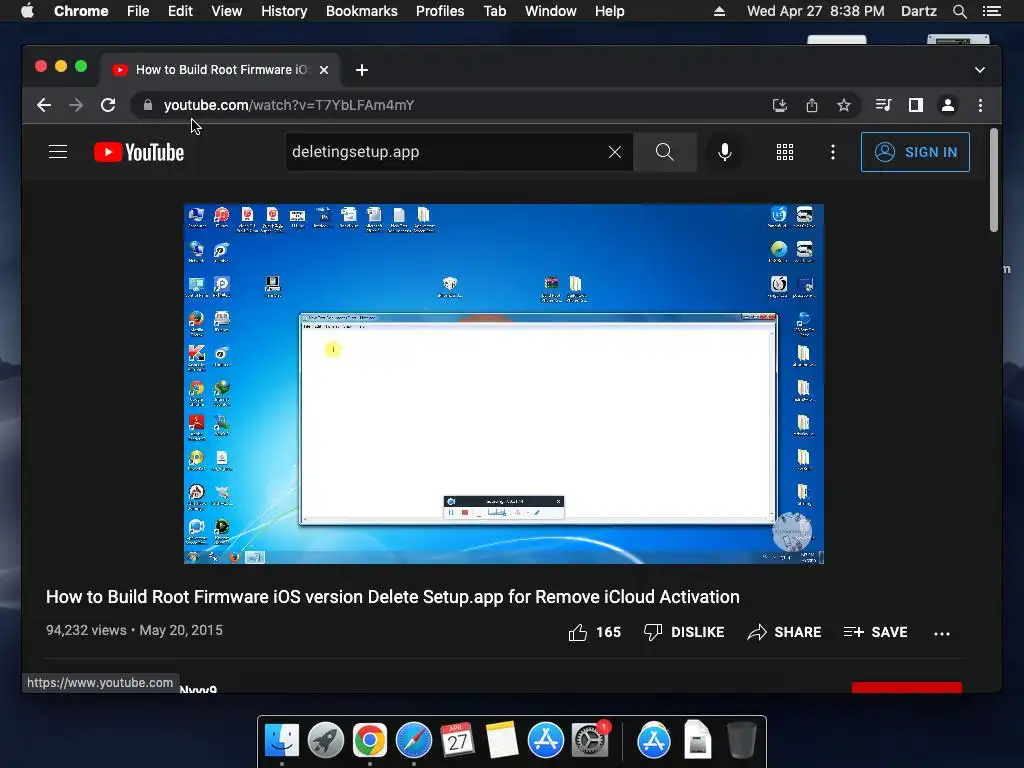
Task: Open the YouTube apps grid icon
Action: (x=785, y=152)
